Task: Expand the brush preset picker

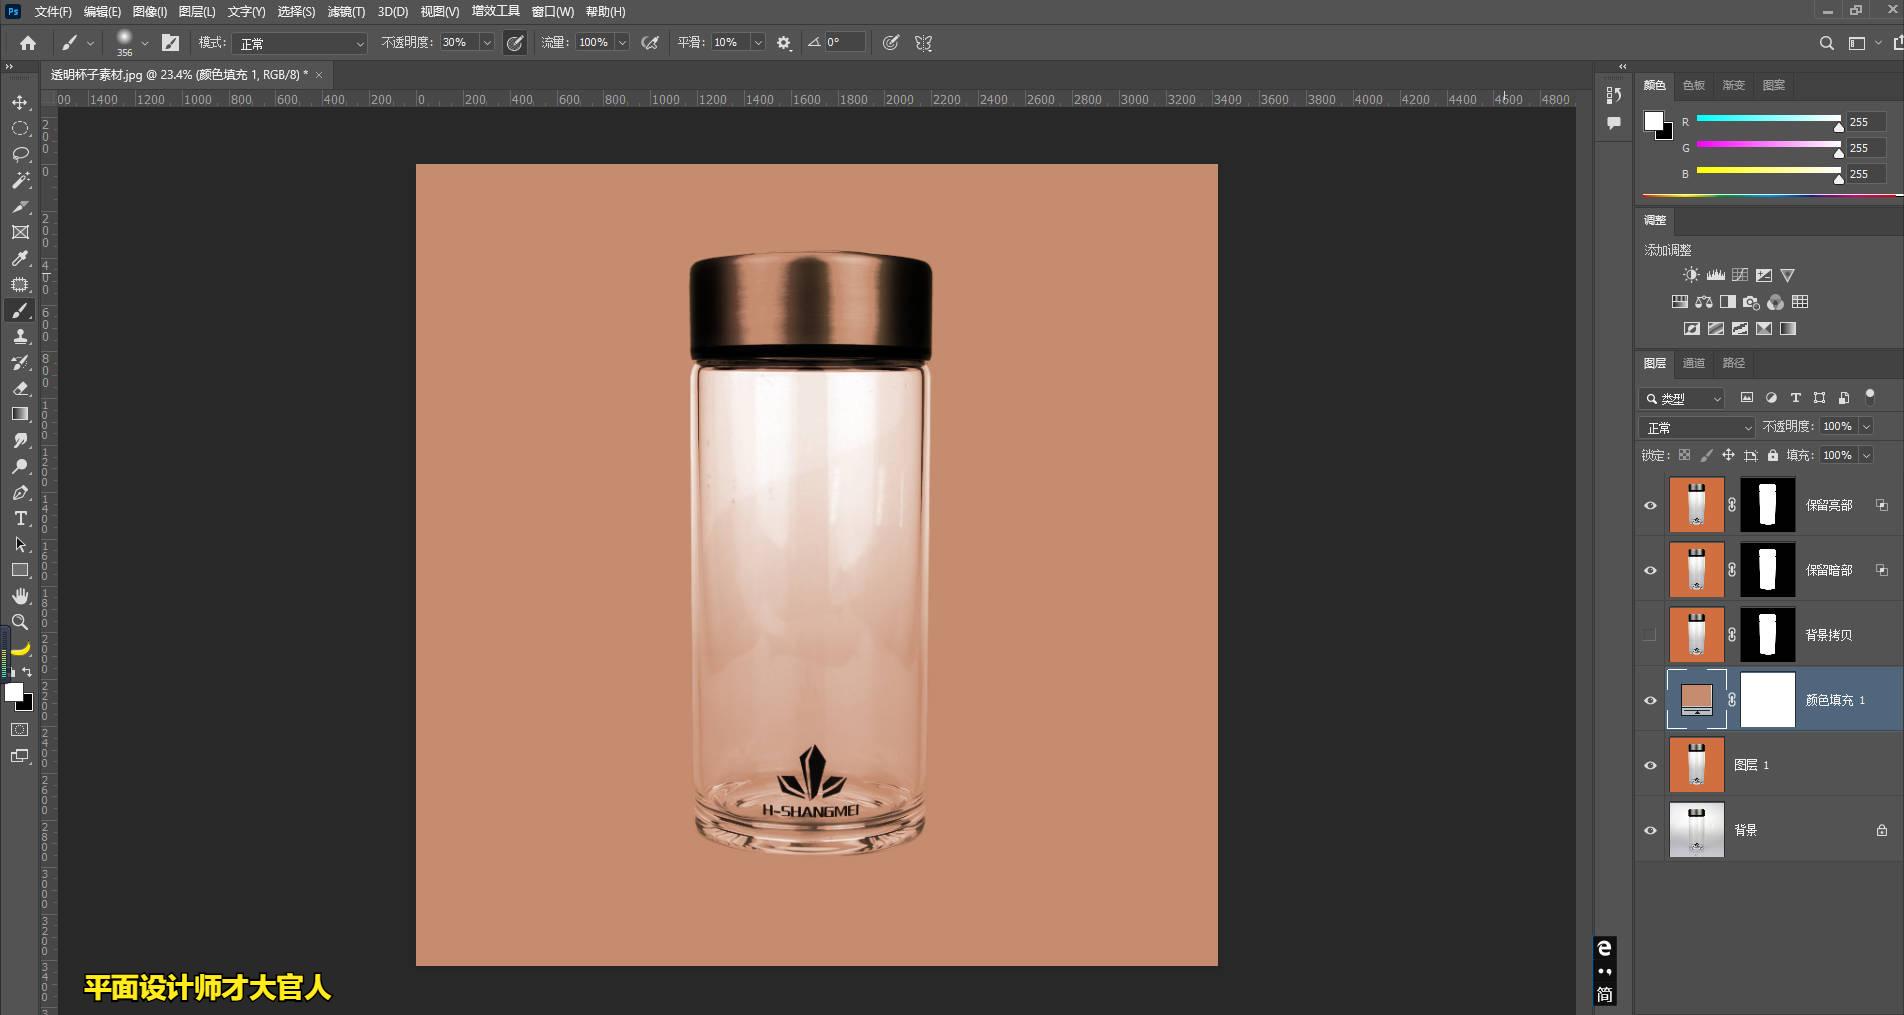Action: (146, 42)
